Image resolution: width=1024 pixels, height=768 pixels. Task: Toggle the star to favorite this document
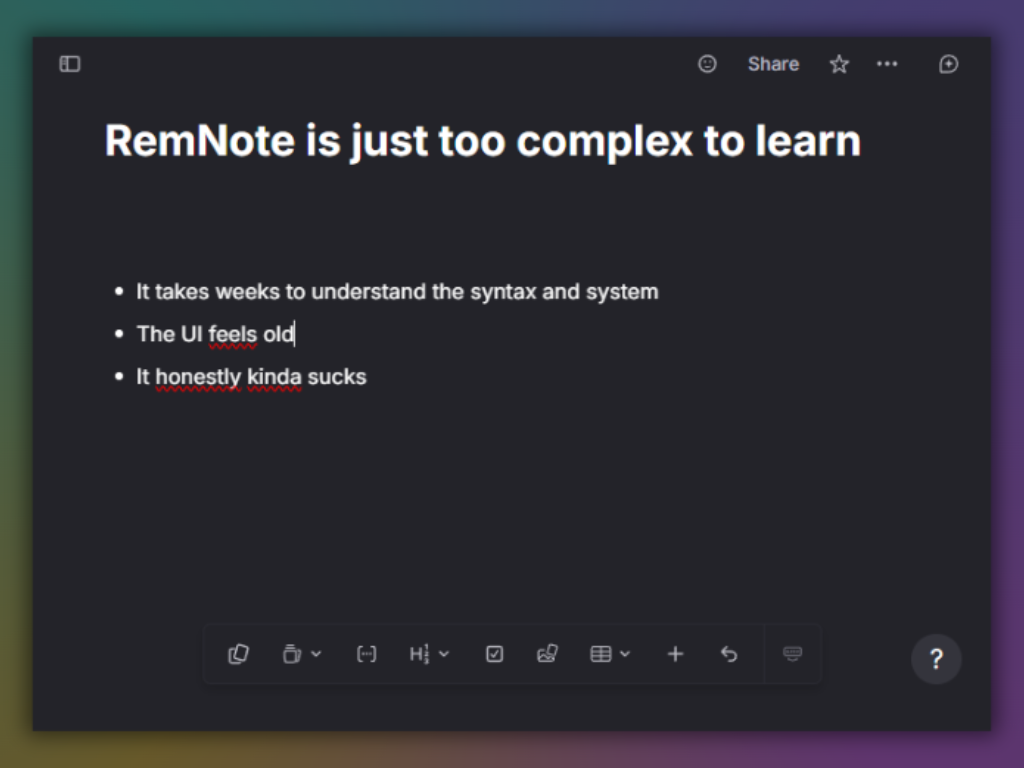839,64
